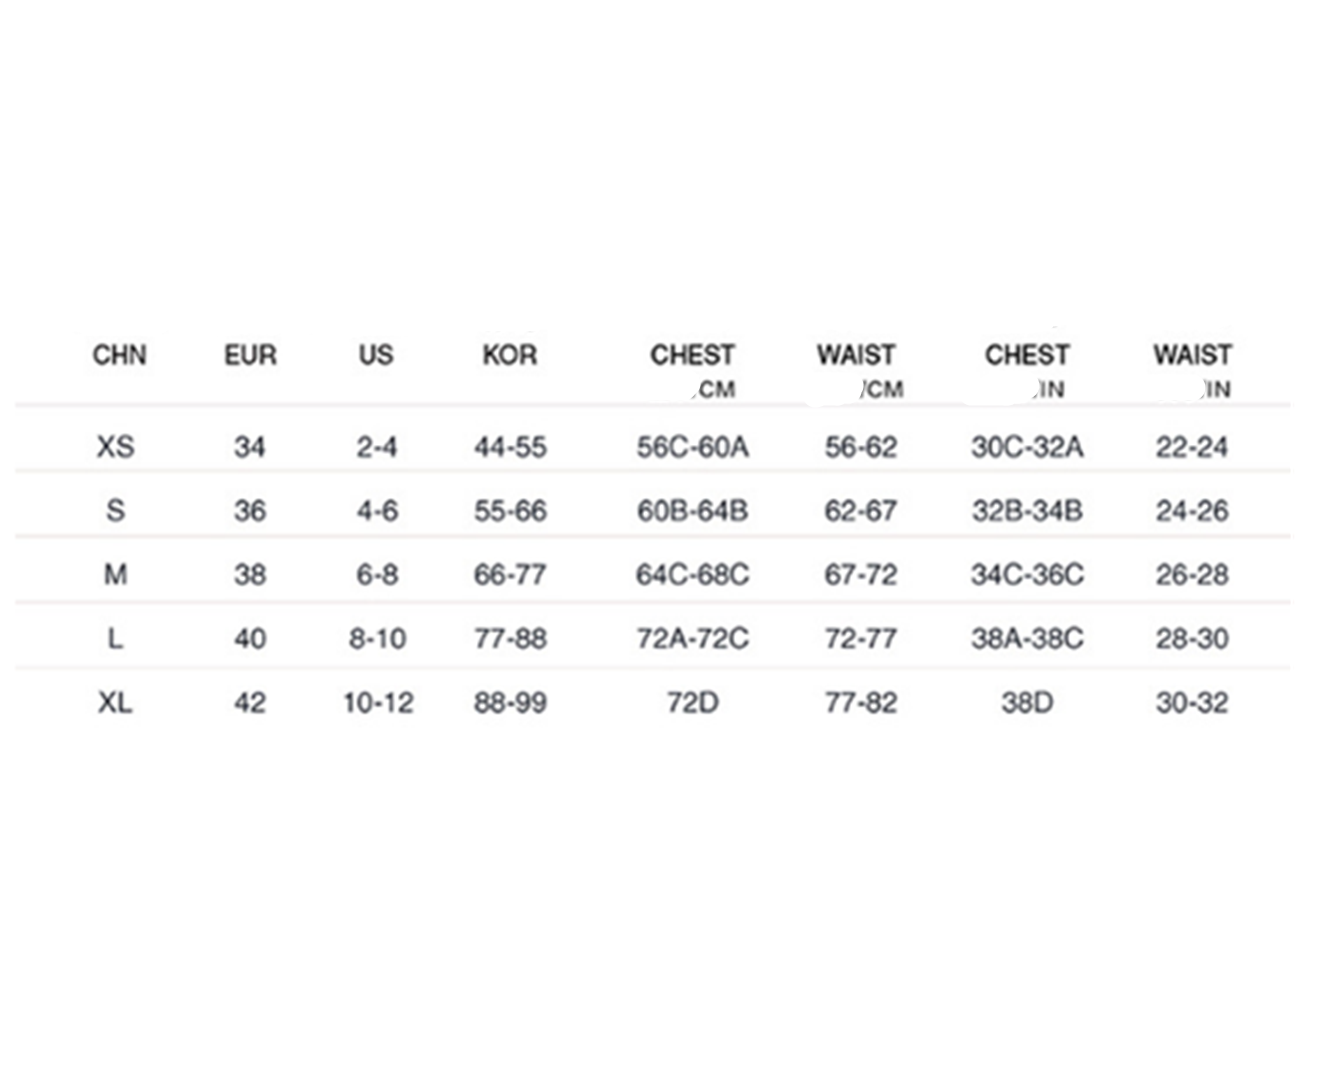Select the XS size row label
Image resolution: width=1320 pixels, height=1080 pixels.
click(x=115, y=446)
